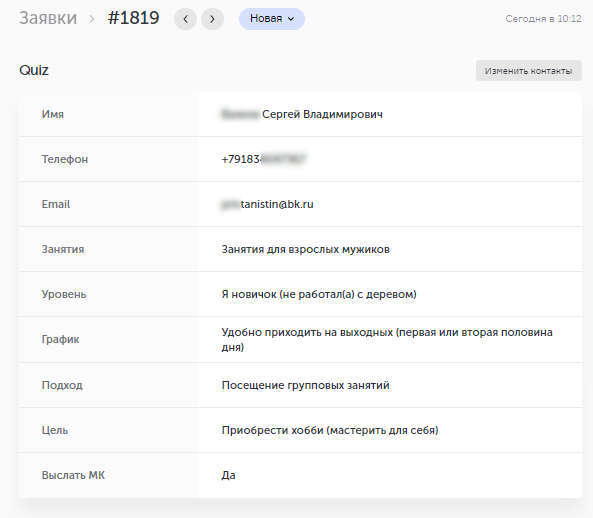Image resolution: width=593 pixels, height=518 pixels.
Task: Click the phone number +79183 value
Action: [264, 159]
